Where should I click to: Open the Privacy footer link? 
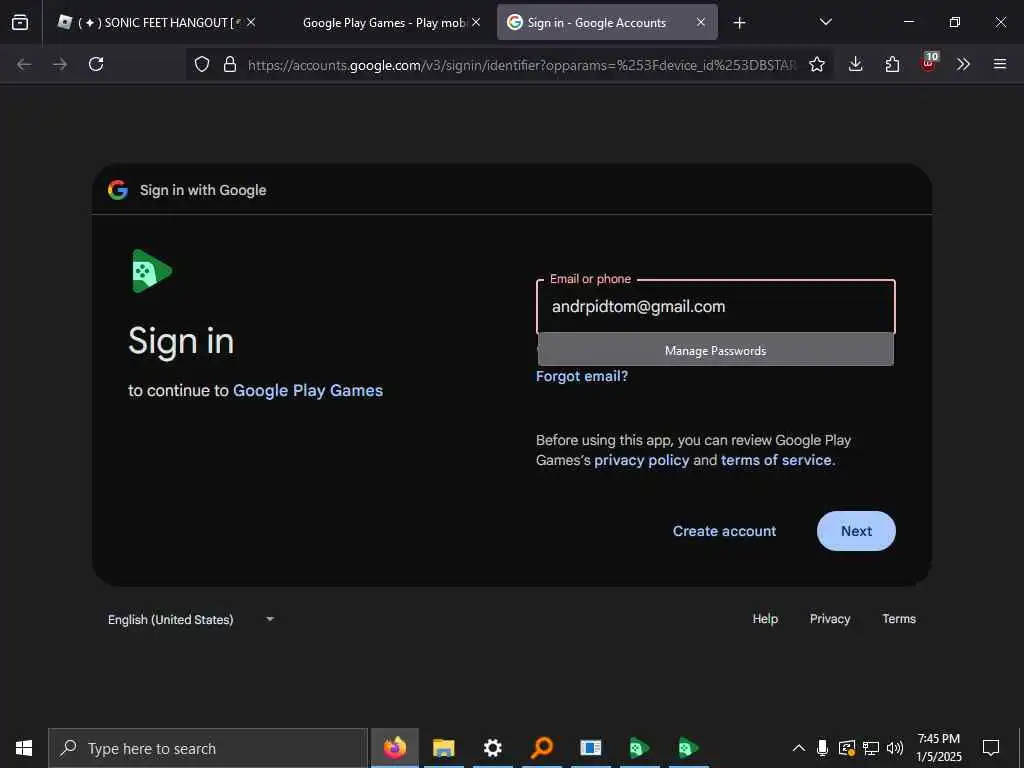[829, 618]
